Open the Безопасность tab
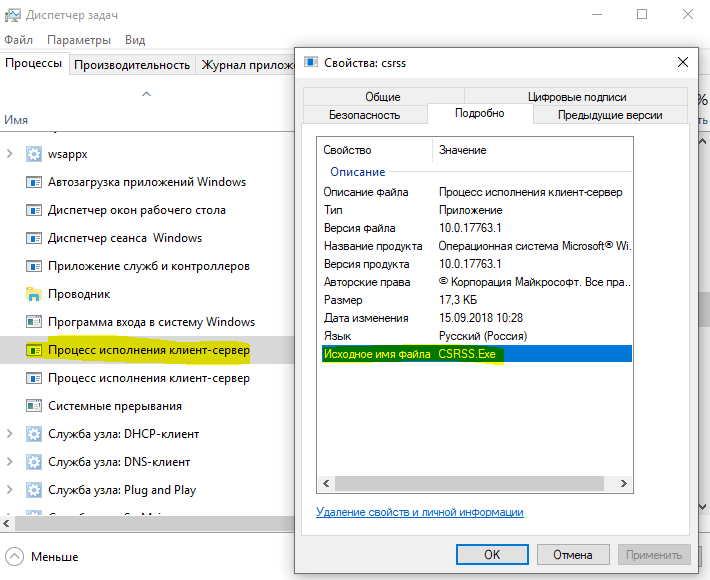This screenshot has height=580, width=710. (x=365, y=115)
